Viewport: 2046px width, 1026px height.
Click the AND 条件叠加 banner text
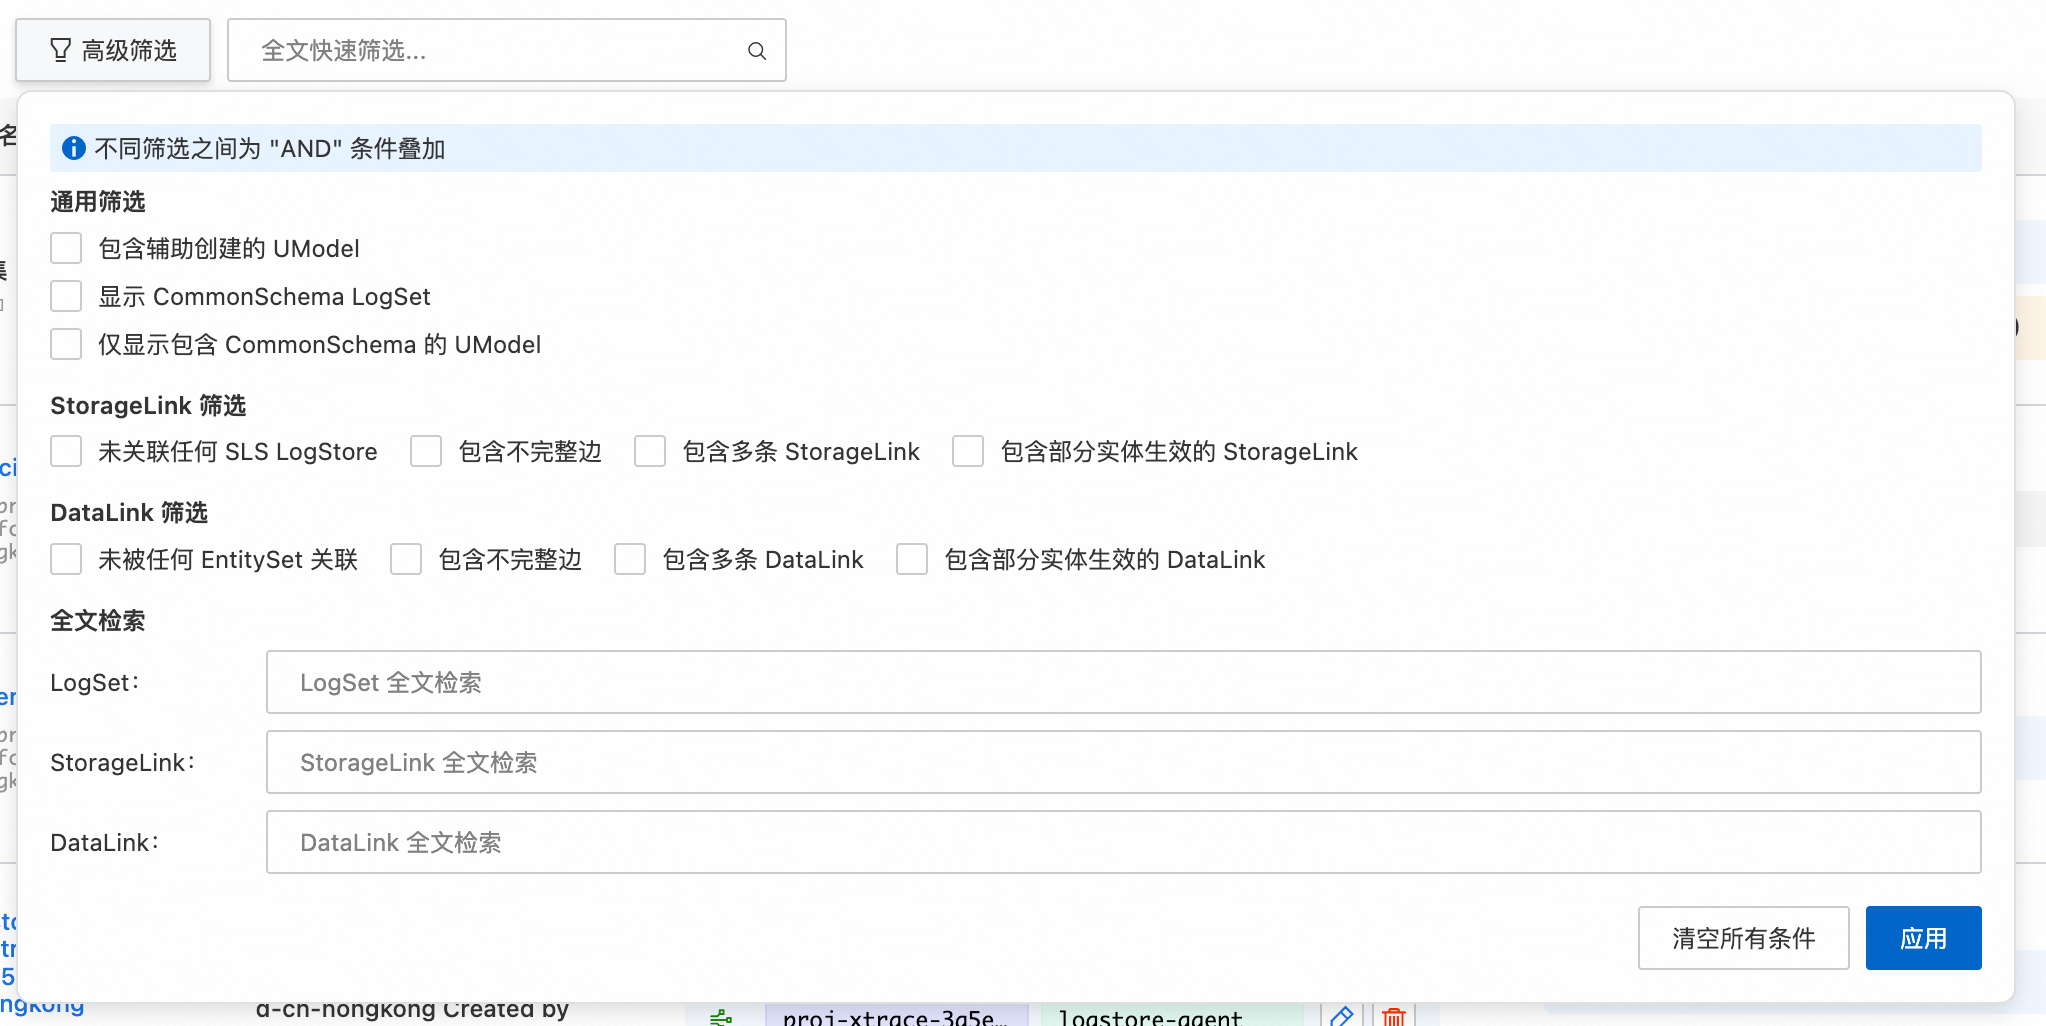click(270, 148)
